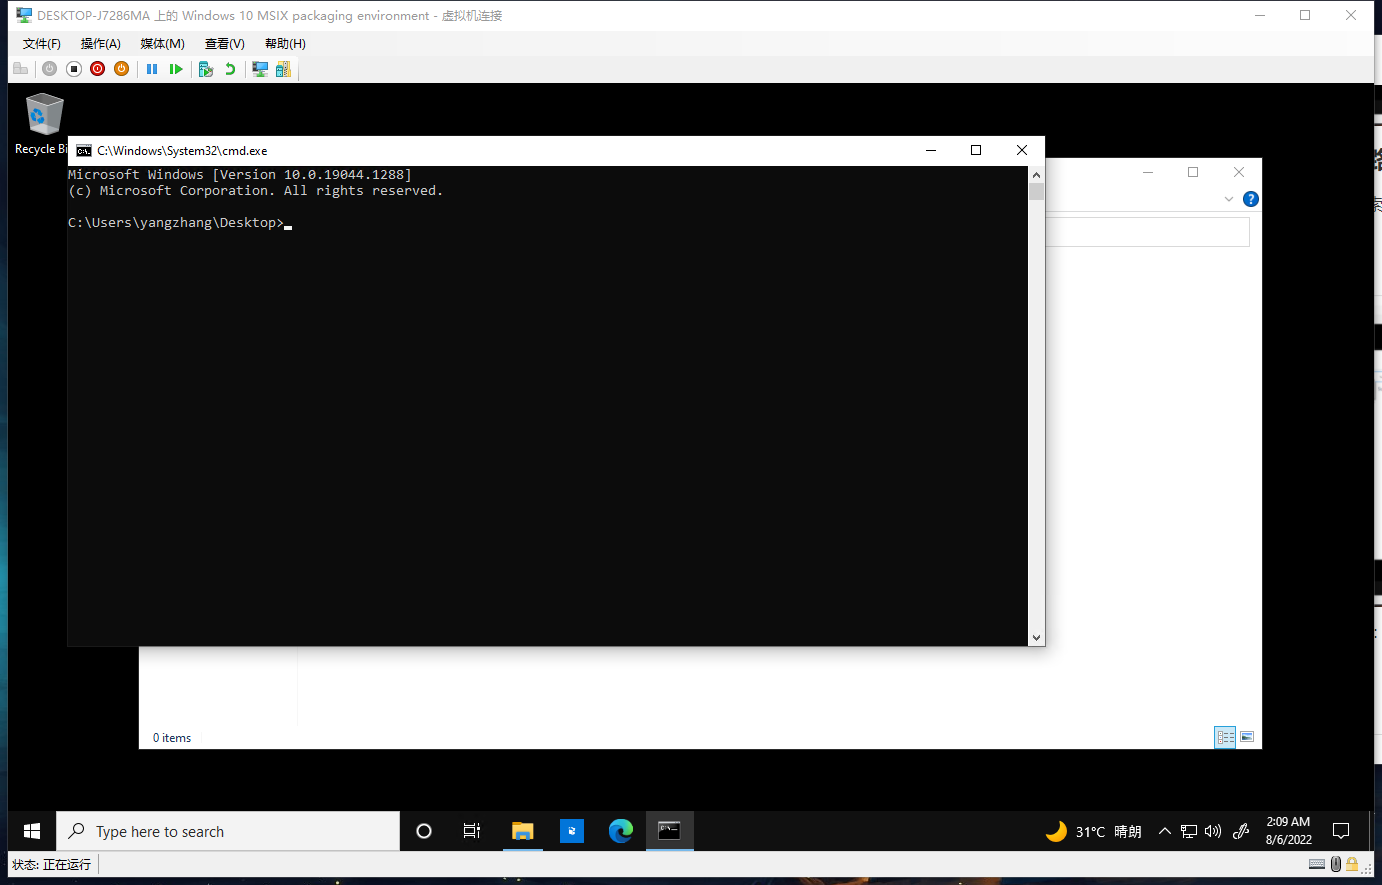Click the green Reset/Start VM icon

[x=176, y=69]
